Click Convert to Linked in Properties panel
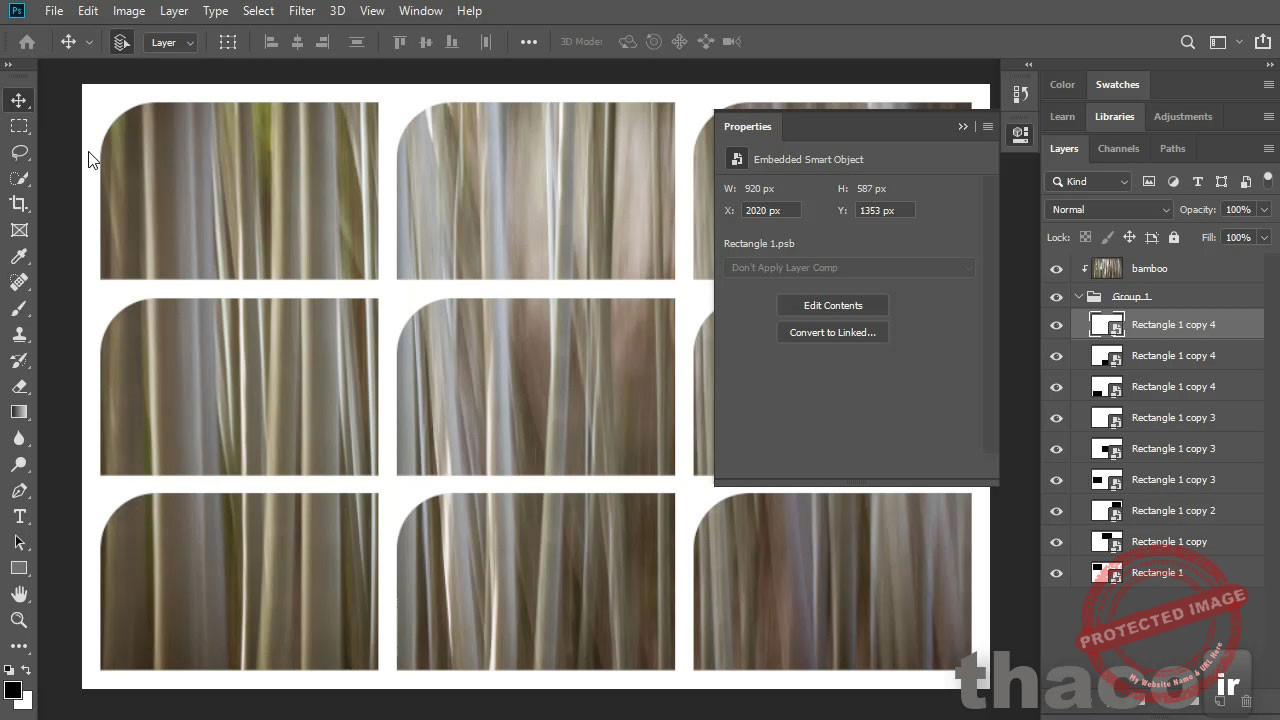The image size is (1280, 720). (x=832, y=332)
